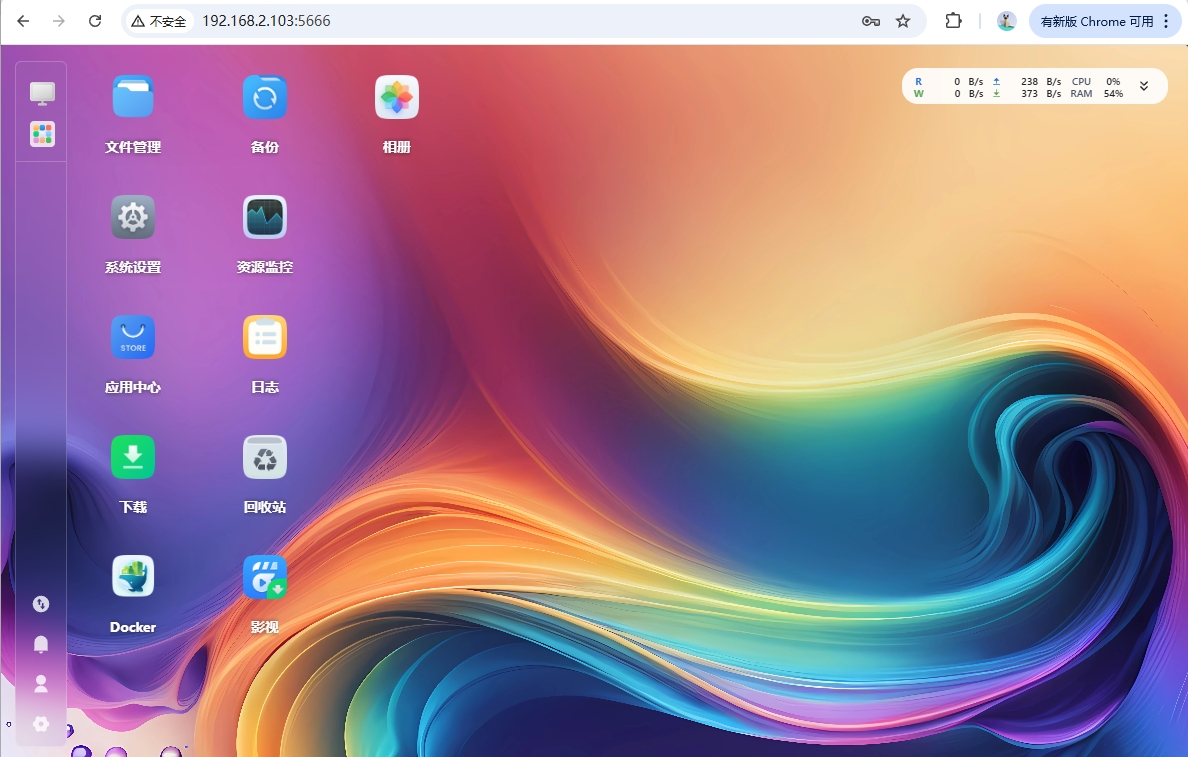Open the 影视 video app
Image resolution: width=1188 pixels, height=757 pixels.
265,578
